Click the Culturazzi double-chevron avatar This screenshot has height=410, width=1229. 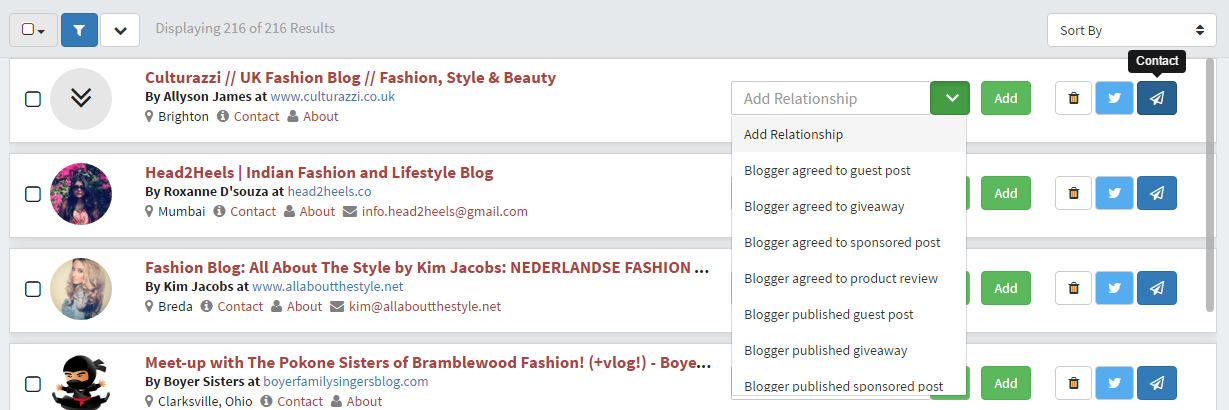[81, 99]
